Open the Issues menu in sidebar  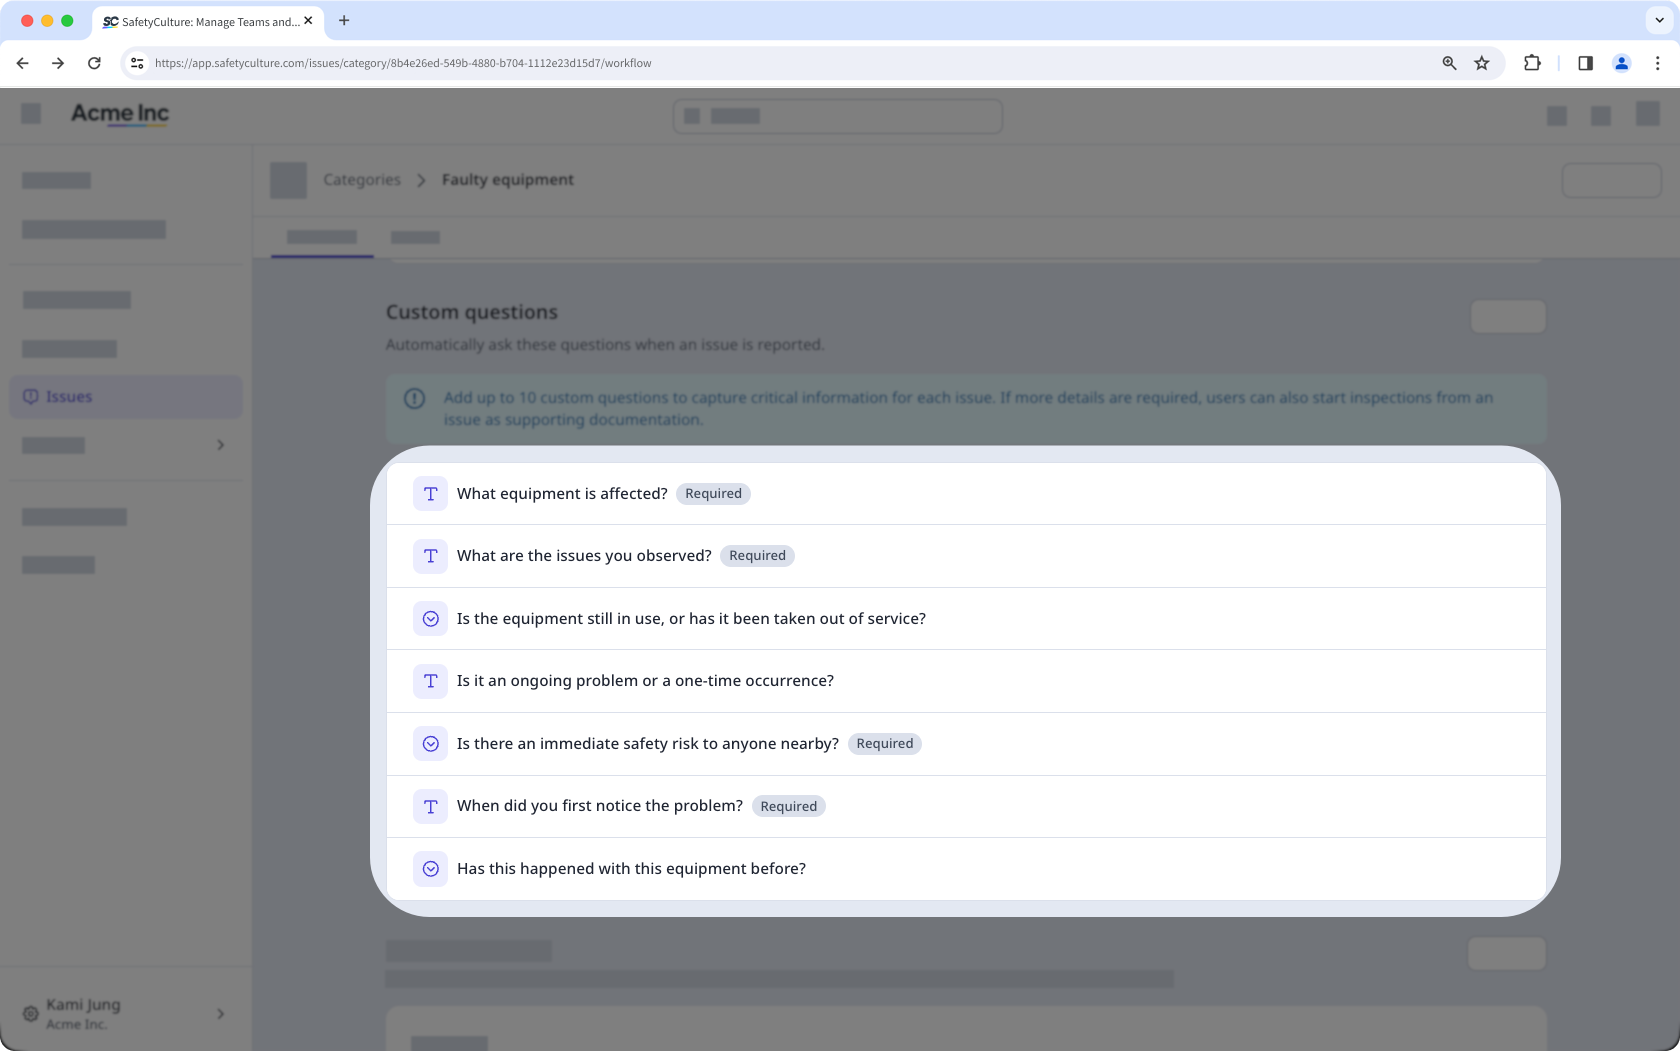click(x=126, y=397)
